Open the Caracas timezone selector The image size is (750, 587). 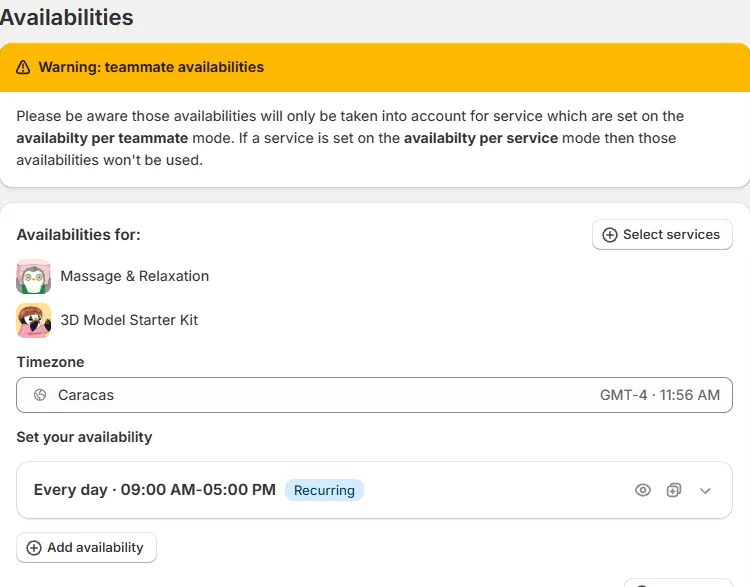[x=374, y=395]
